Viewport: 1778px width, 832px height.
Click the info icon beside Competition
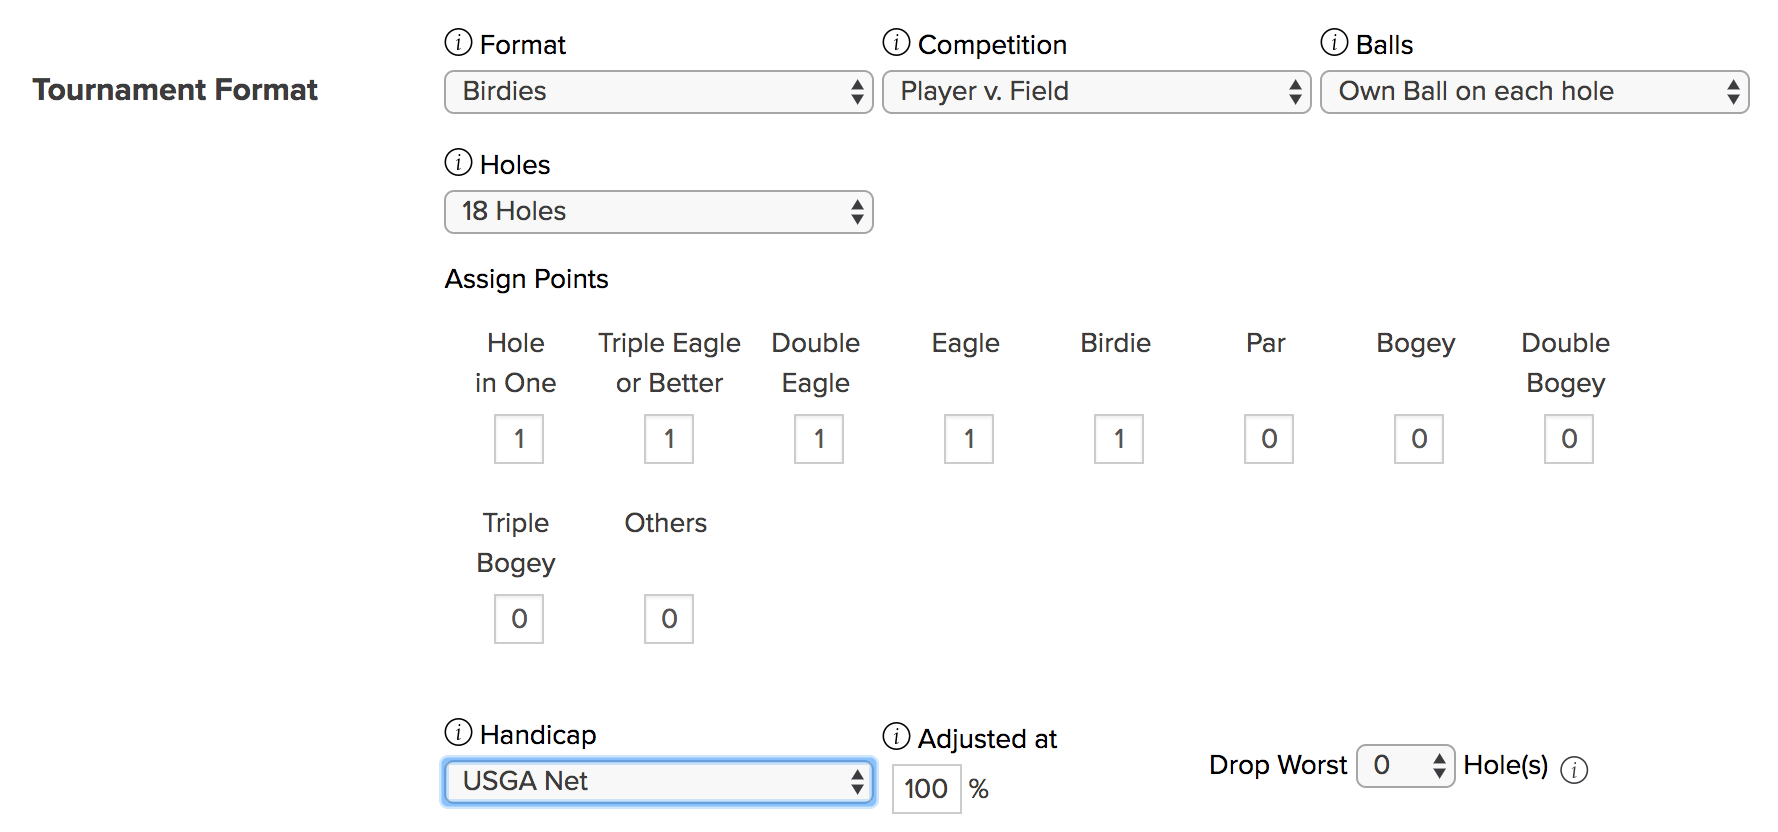point(896,43)
